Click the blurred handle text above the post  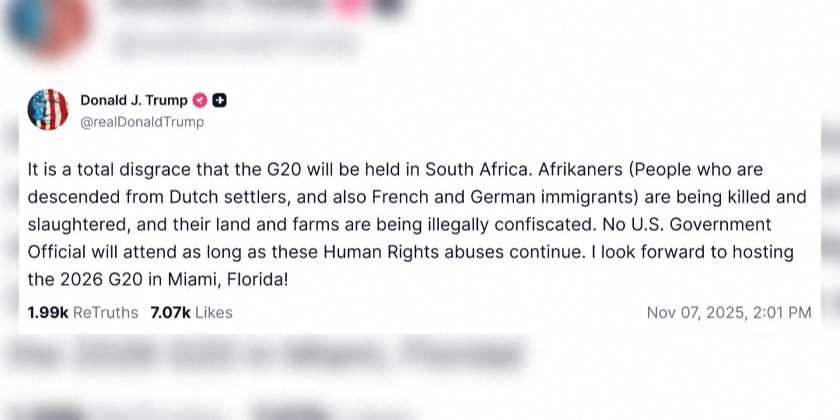coord(235,45)
